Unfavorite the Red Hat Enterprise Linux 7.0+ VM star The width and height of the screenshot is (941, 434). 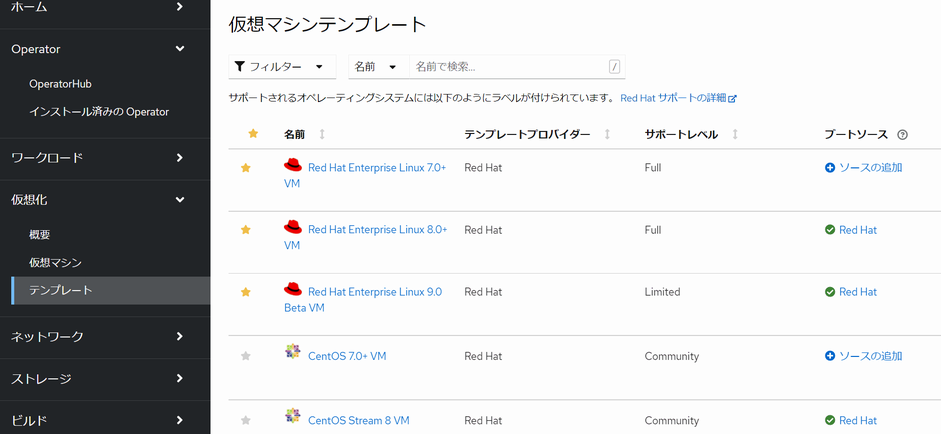(x=245, y=168)
